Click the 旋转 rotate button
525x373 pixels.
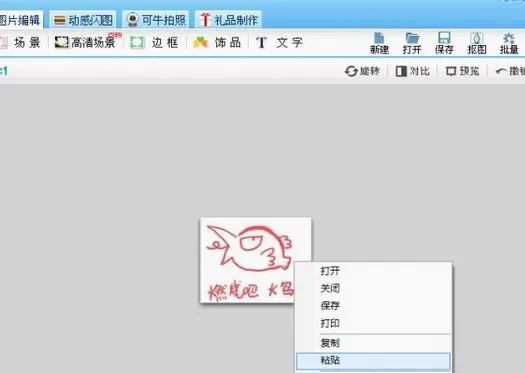(362, 71)
